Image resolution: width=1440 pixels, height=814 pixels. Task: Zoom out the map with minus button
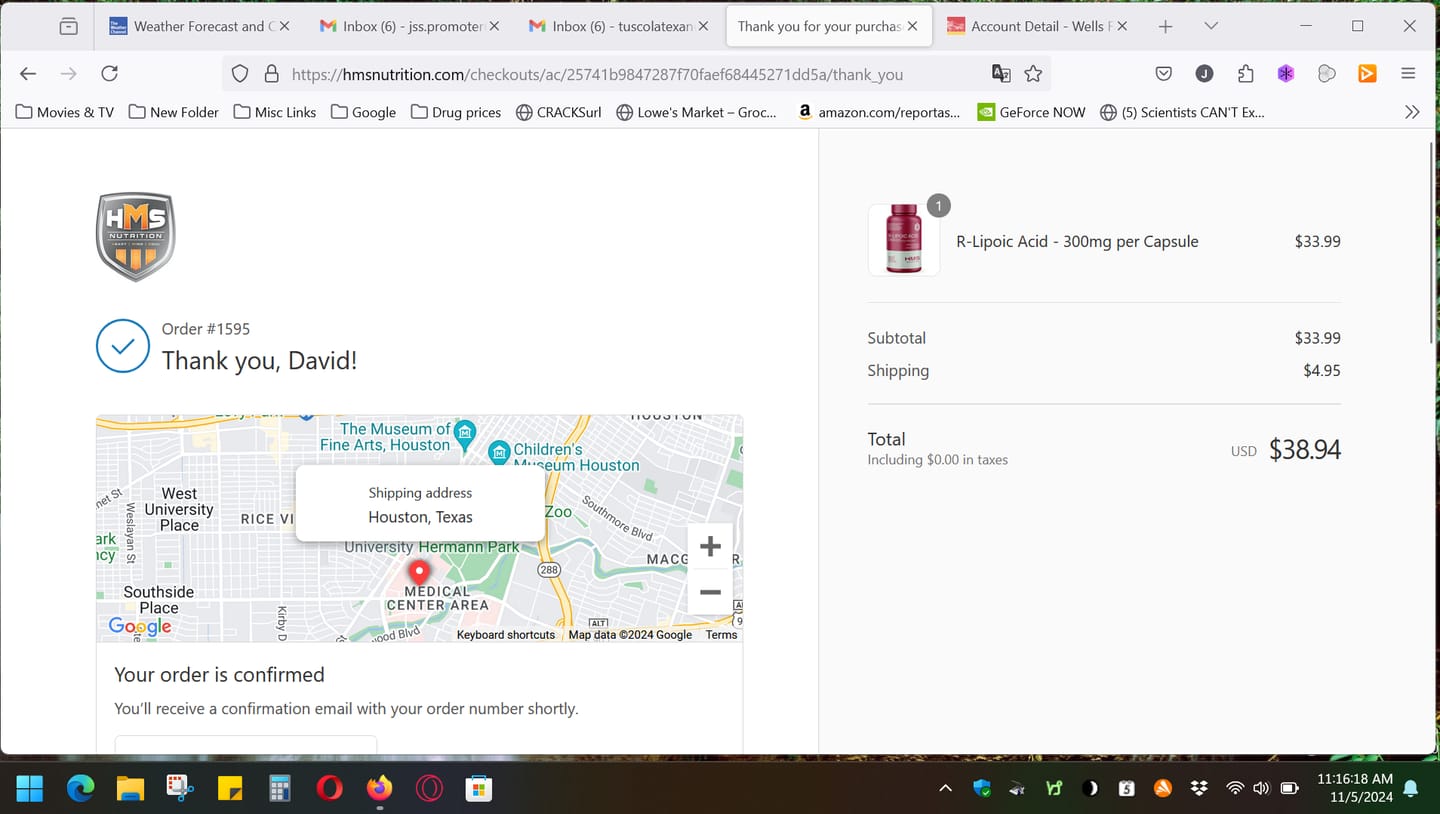click(x=710, y=592)
